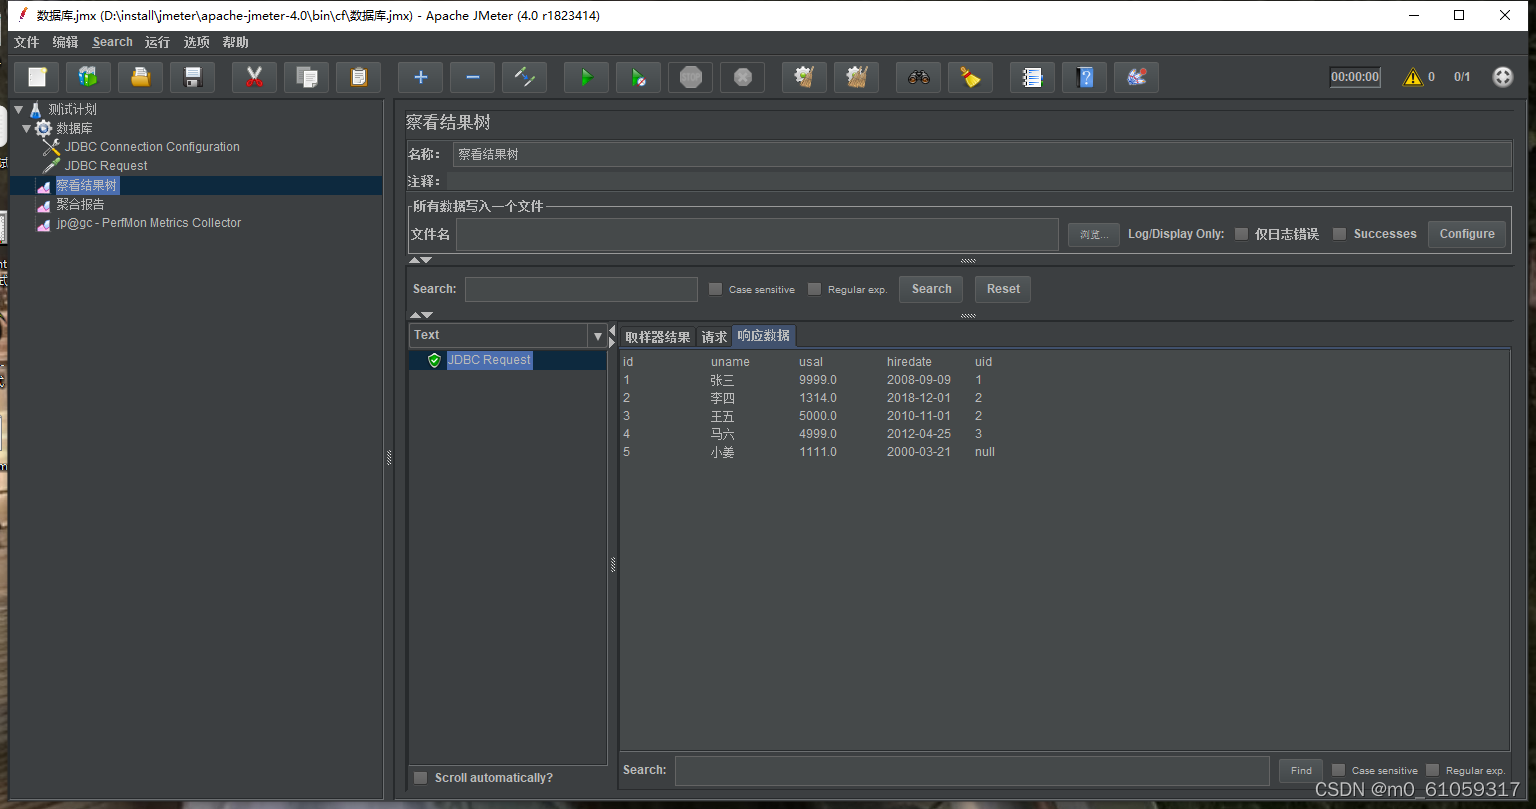Start the test with the green play icon
1536x809 pixels.
pos(586,76)
